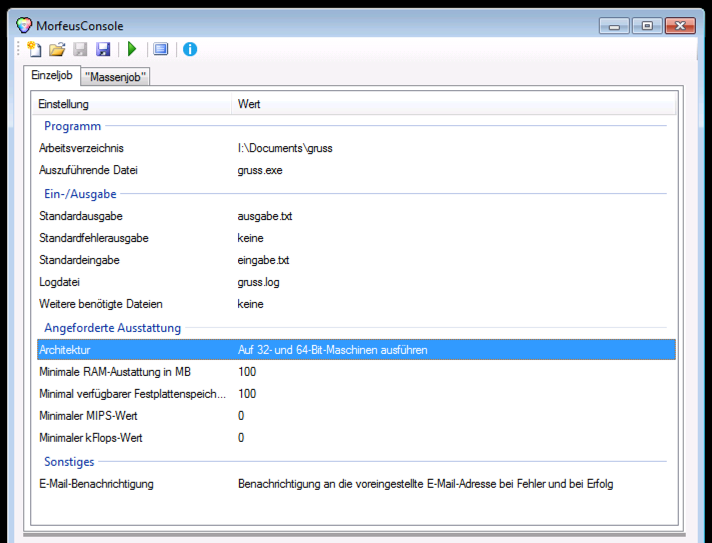Open the console window toolbar icon
This screenshot has height=543, width=712.
(161, 49)
